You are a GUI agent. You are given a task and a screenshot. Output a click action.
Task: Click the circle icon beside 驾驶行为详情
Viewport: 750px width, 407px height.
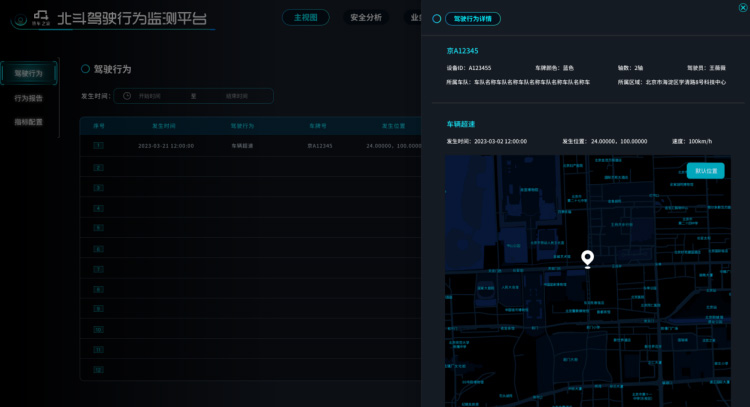point(437,19)
